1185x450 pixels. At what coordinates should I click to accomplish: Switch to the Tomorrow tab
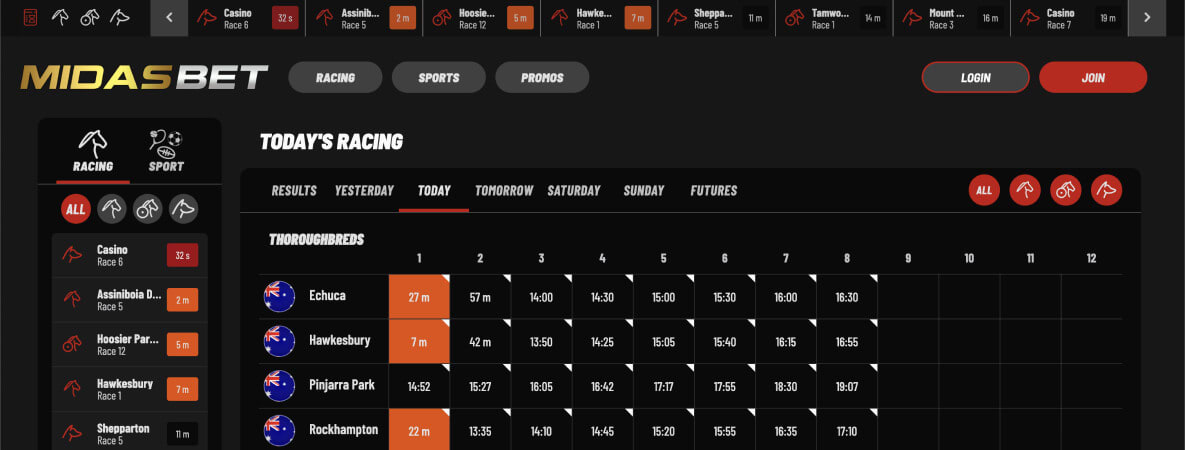[x=504, y=191]
